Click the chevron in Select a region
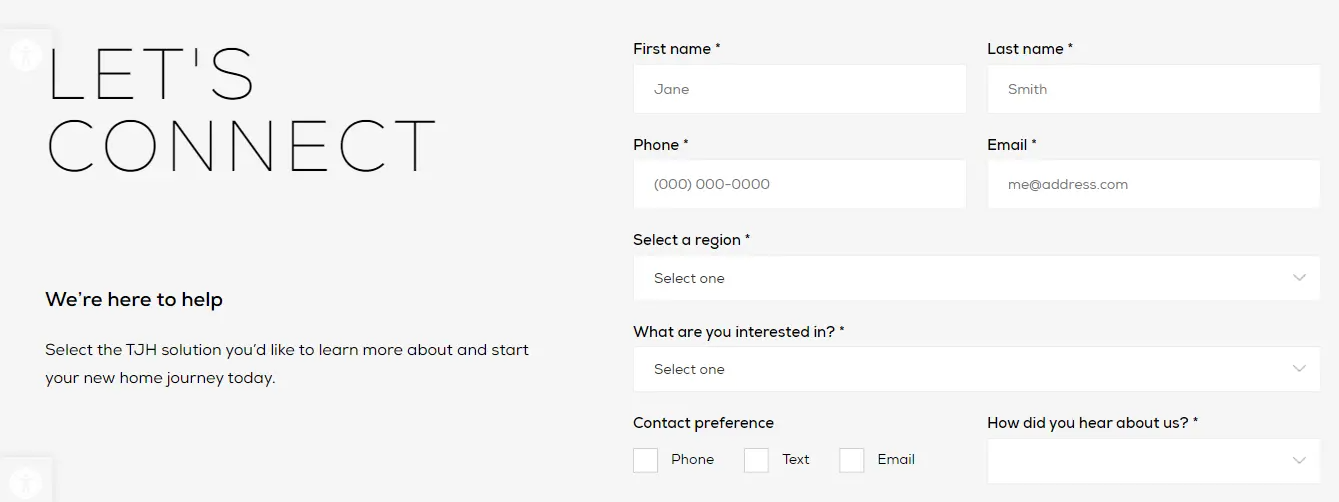 coord(1299,278)
